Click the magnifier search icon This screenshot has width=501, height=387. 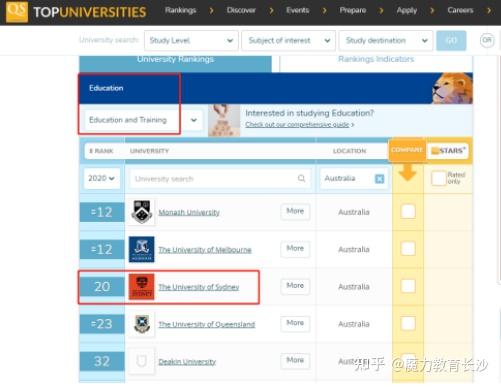[x=301, y=178]
